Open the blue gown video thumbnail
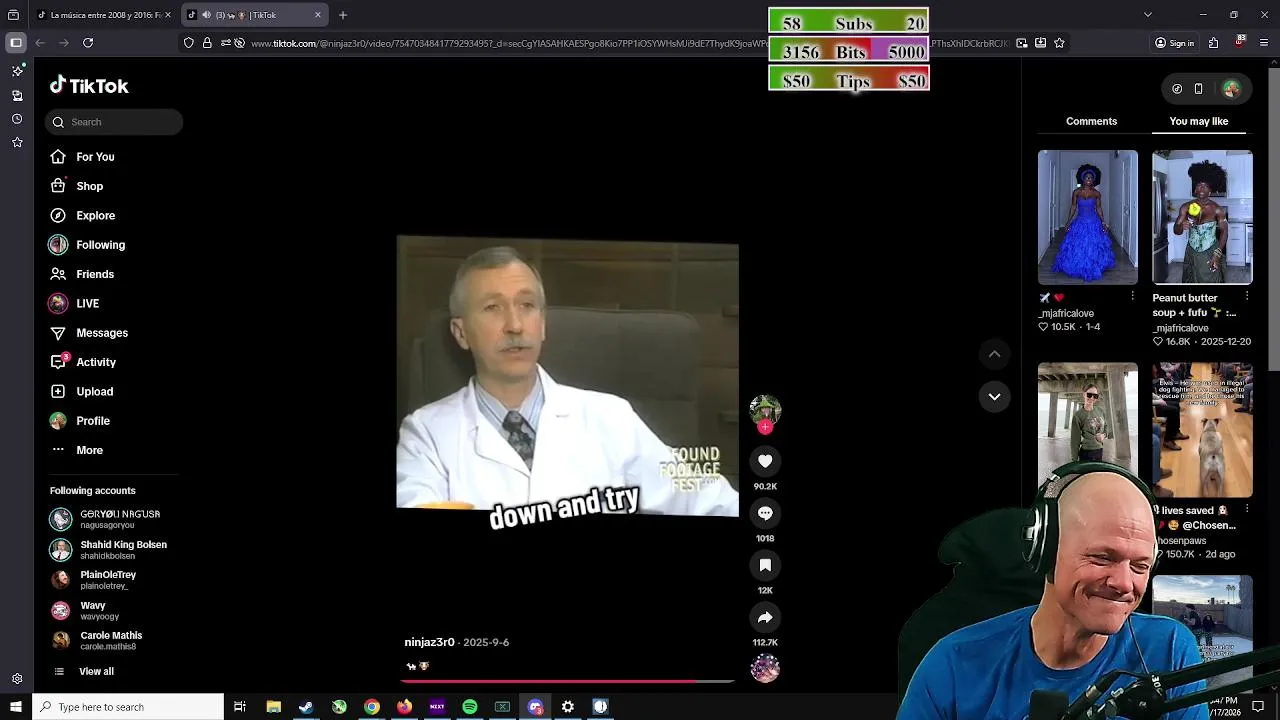Image resolution: width=1280 pixels, height=720 pixels. 1087,217
